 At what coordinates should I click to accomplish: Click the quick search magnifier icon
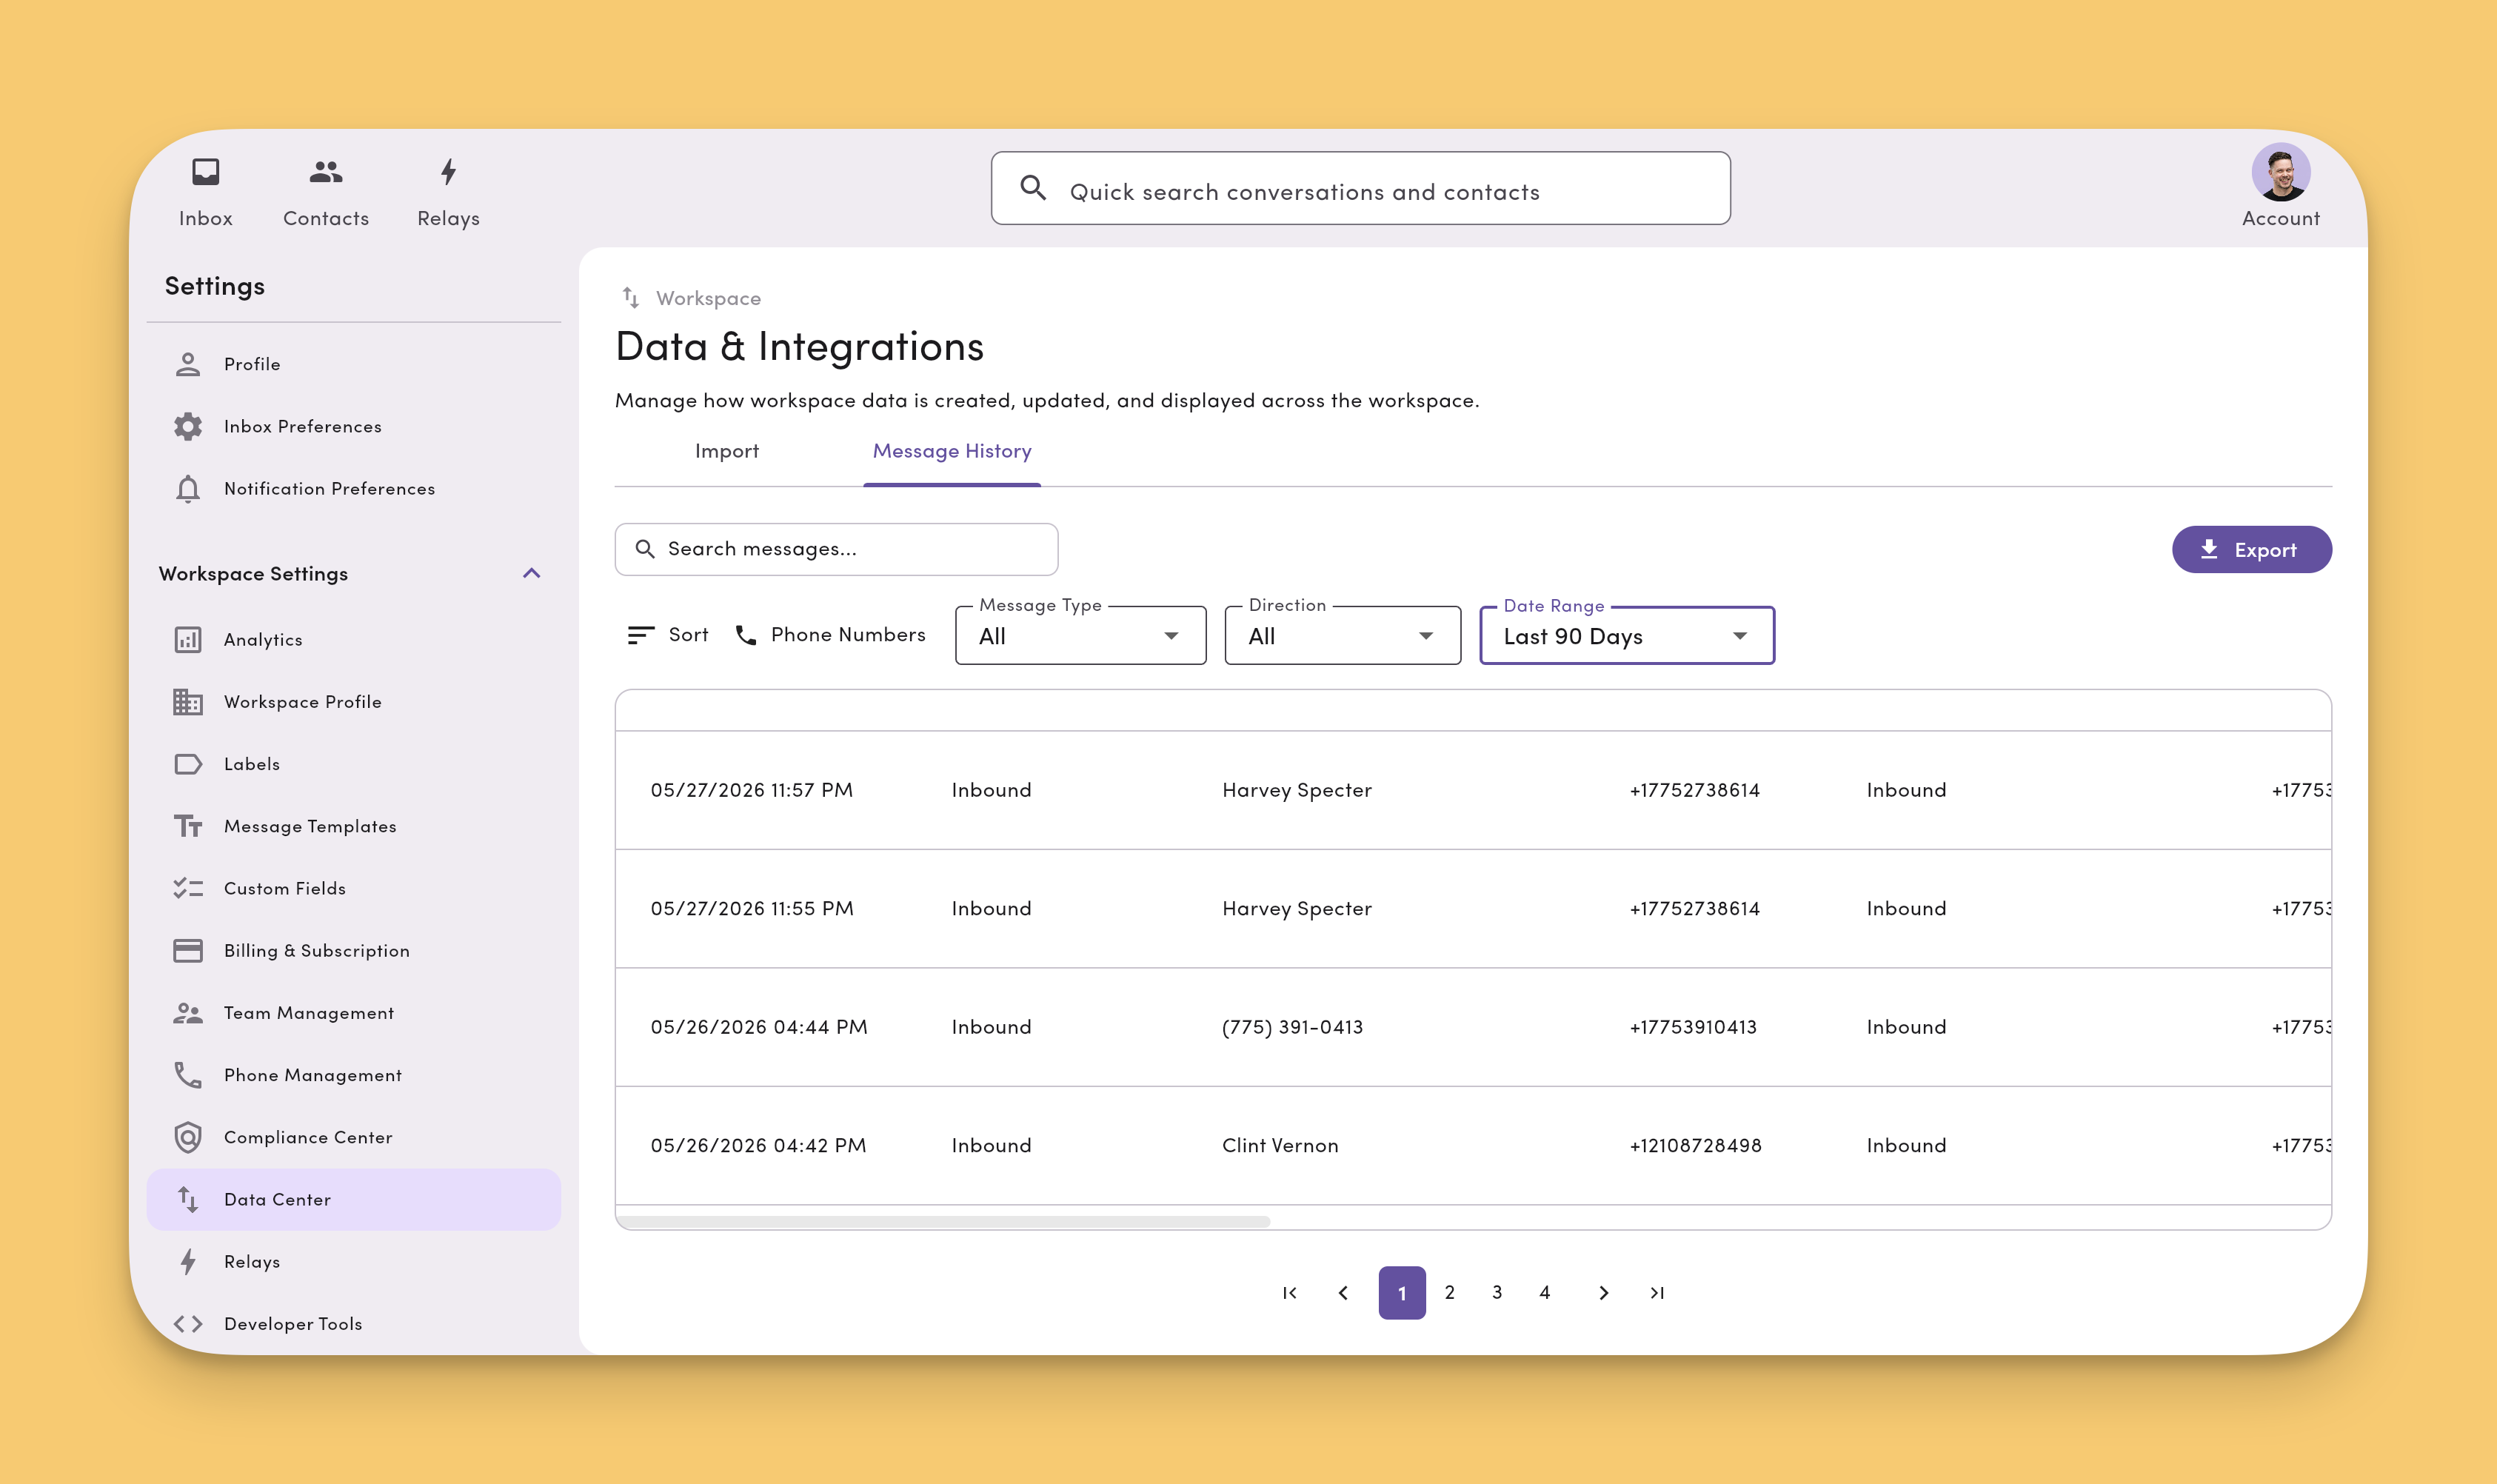coord(1033,188)
